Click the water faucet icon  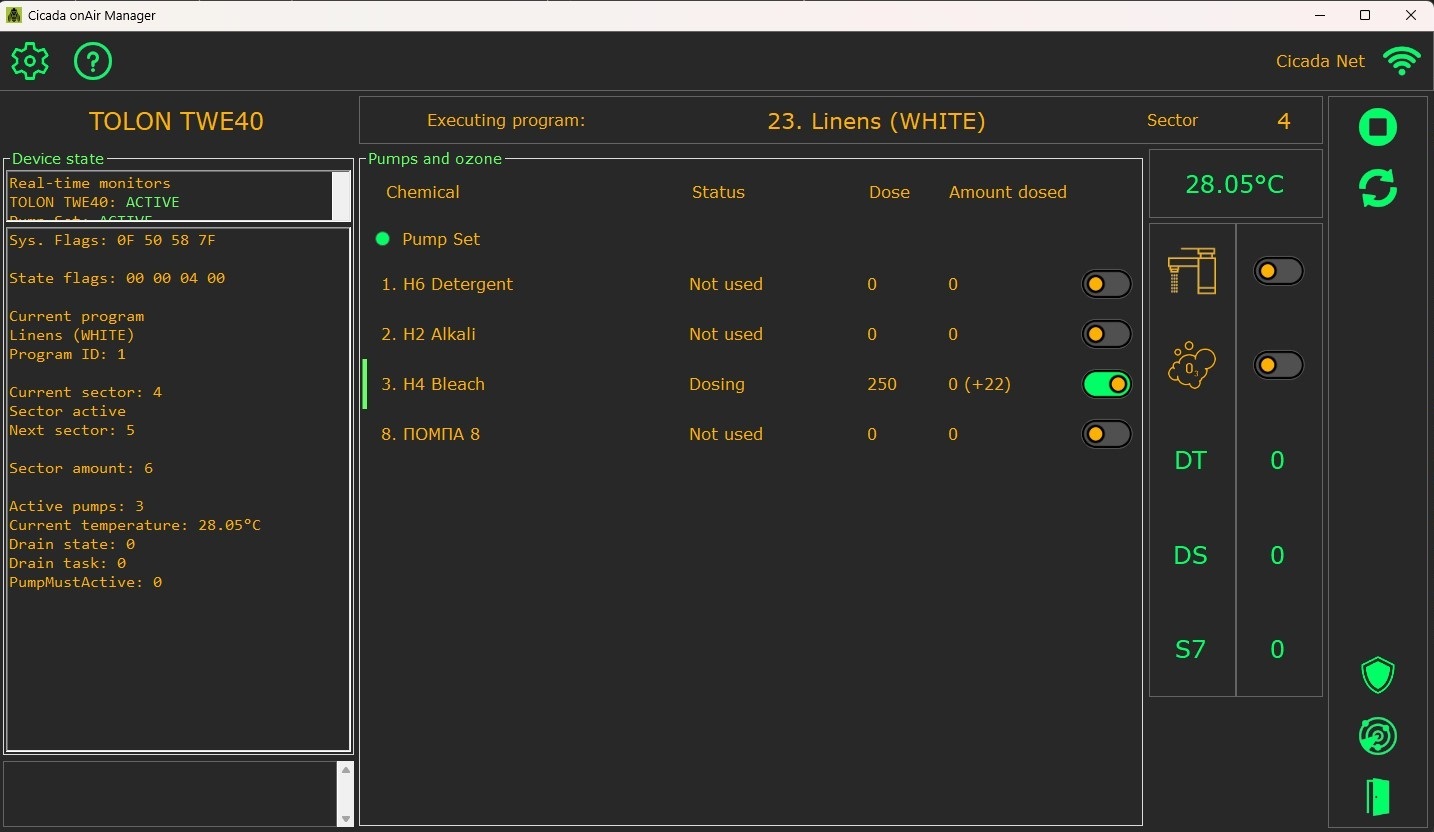[1192, 271]
